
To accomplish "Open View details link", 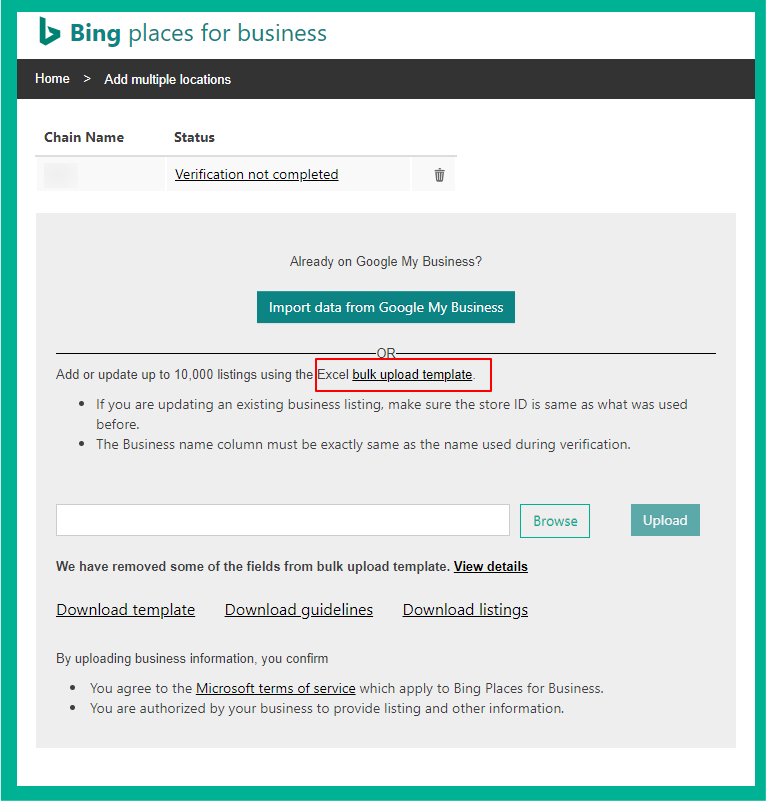I will point(491,566).
